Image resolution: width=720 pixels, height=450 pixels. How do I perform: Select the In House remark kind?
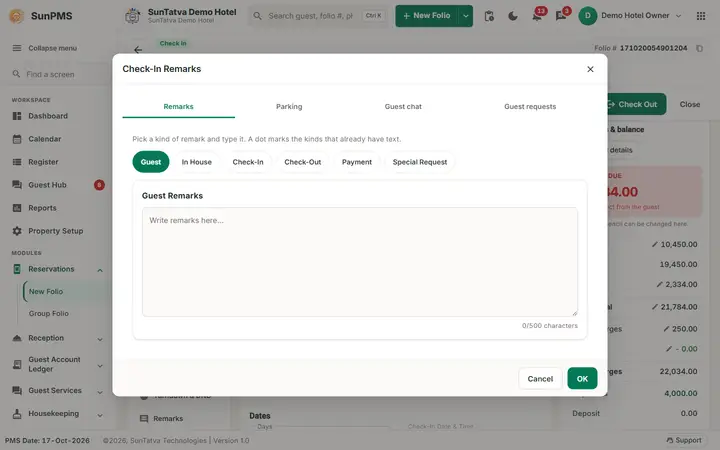coord(197,162)
